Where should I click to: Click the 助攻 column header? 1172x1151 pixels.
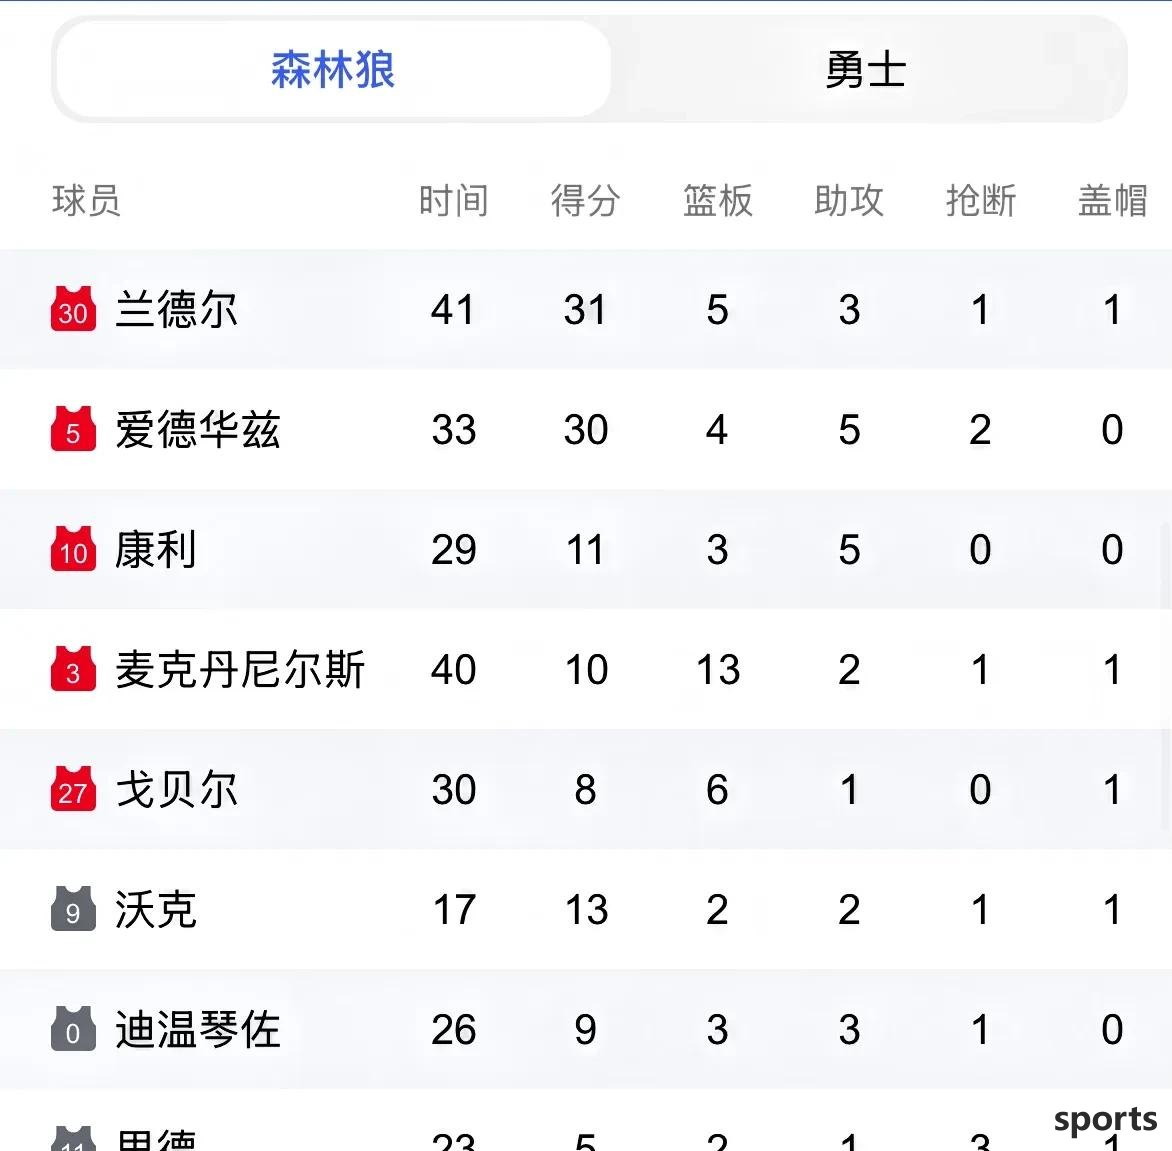pos(849,200)
